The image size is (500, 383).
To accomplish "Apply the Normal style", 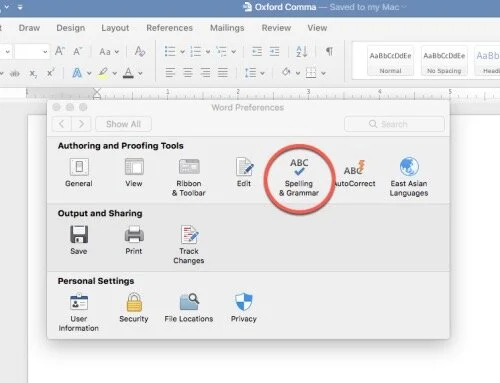I will tap(390, 61).
